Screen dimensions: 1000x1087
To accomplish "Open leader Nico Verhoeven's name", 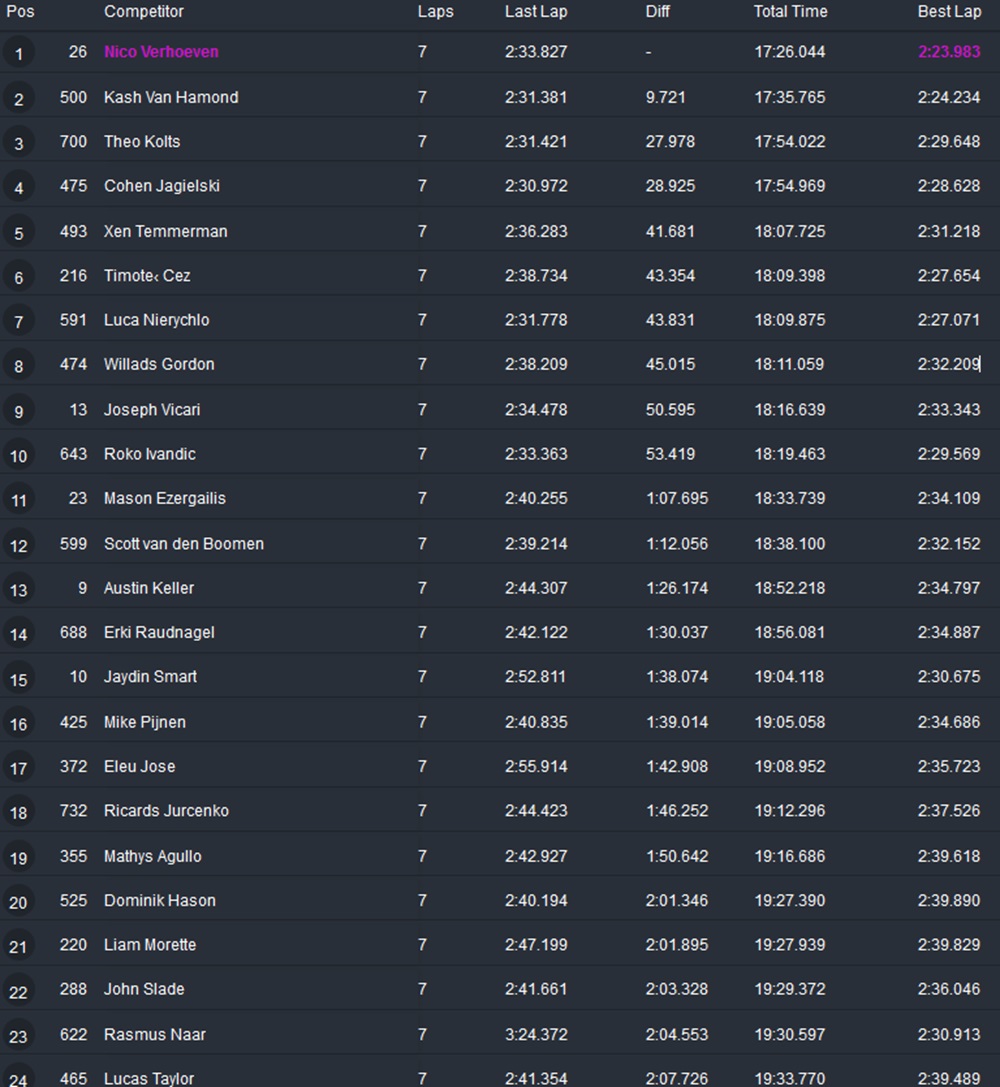I will pyautogui.click(x=161, y=52).
